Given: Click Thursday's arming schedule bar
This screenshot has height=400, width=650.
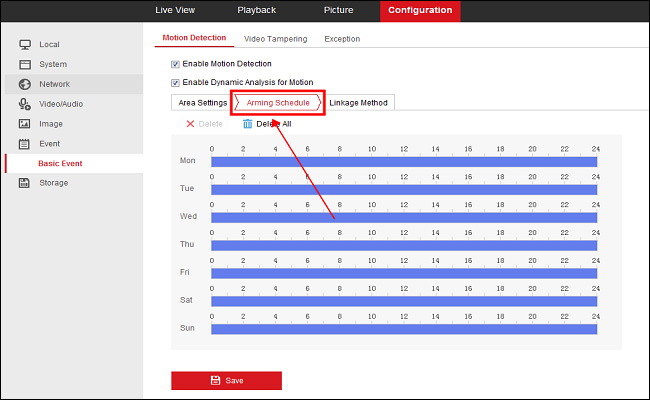Looking at the screenshot, I should [404, 246].
